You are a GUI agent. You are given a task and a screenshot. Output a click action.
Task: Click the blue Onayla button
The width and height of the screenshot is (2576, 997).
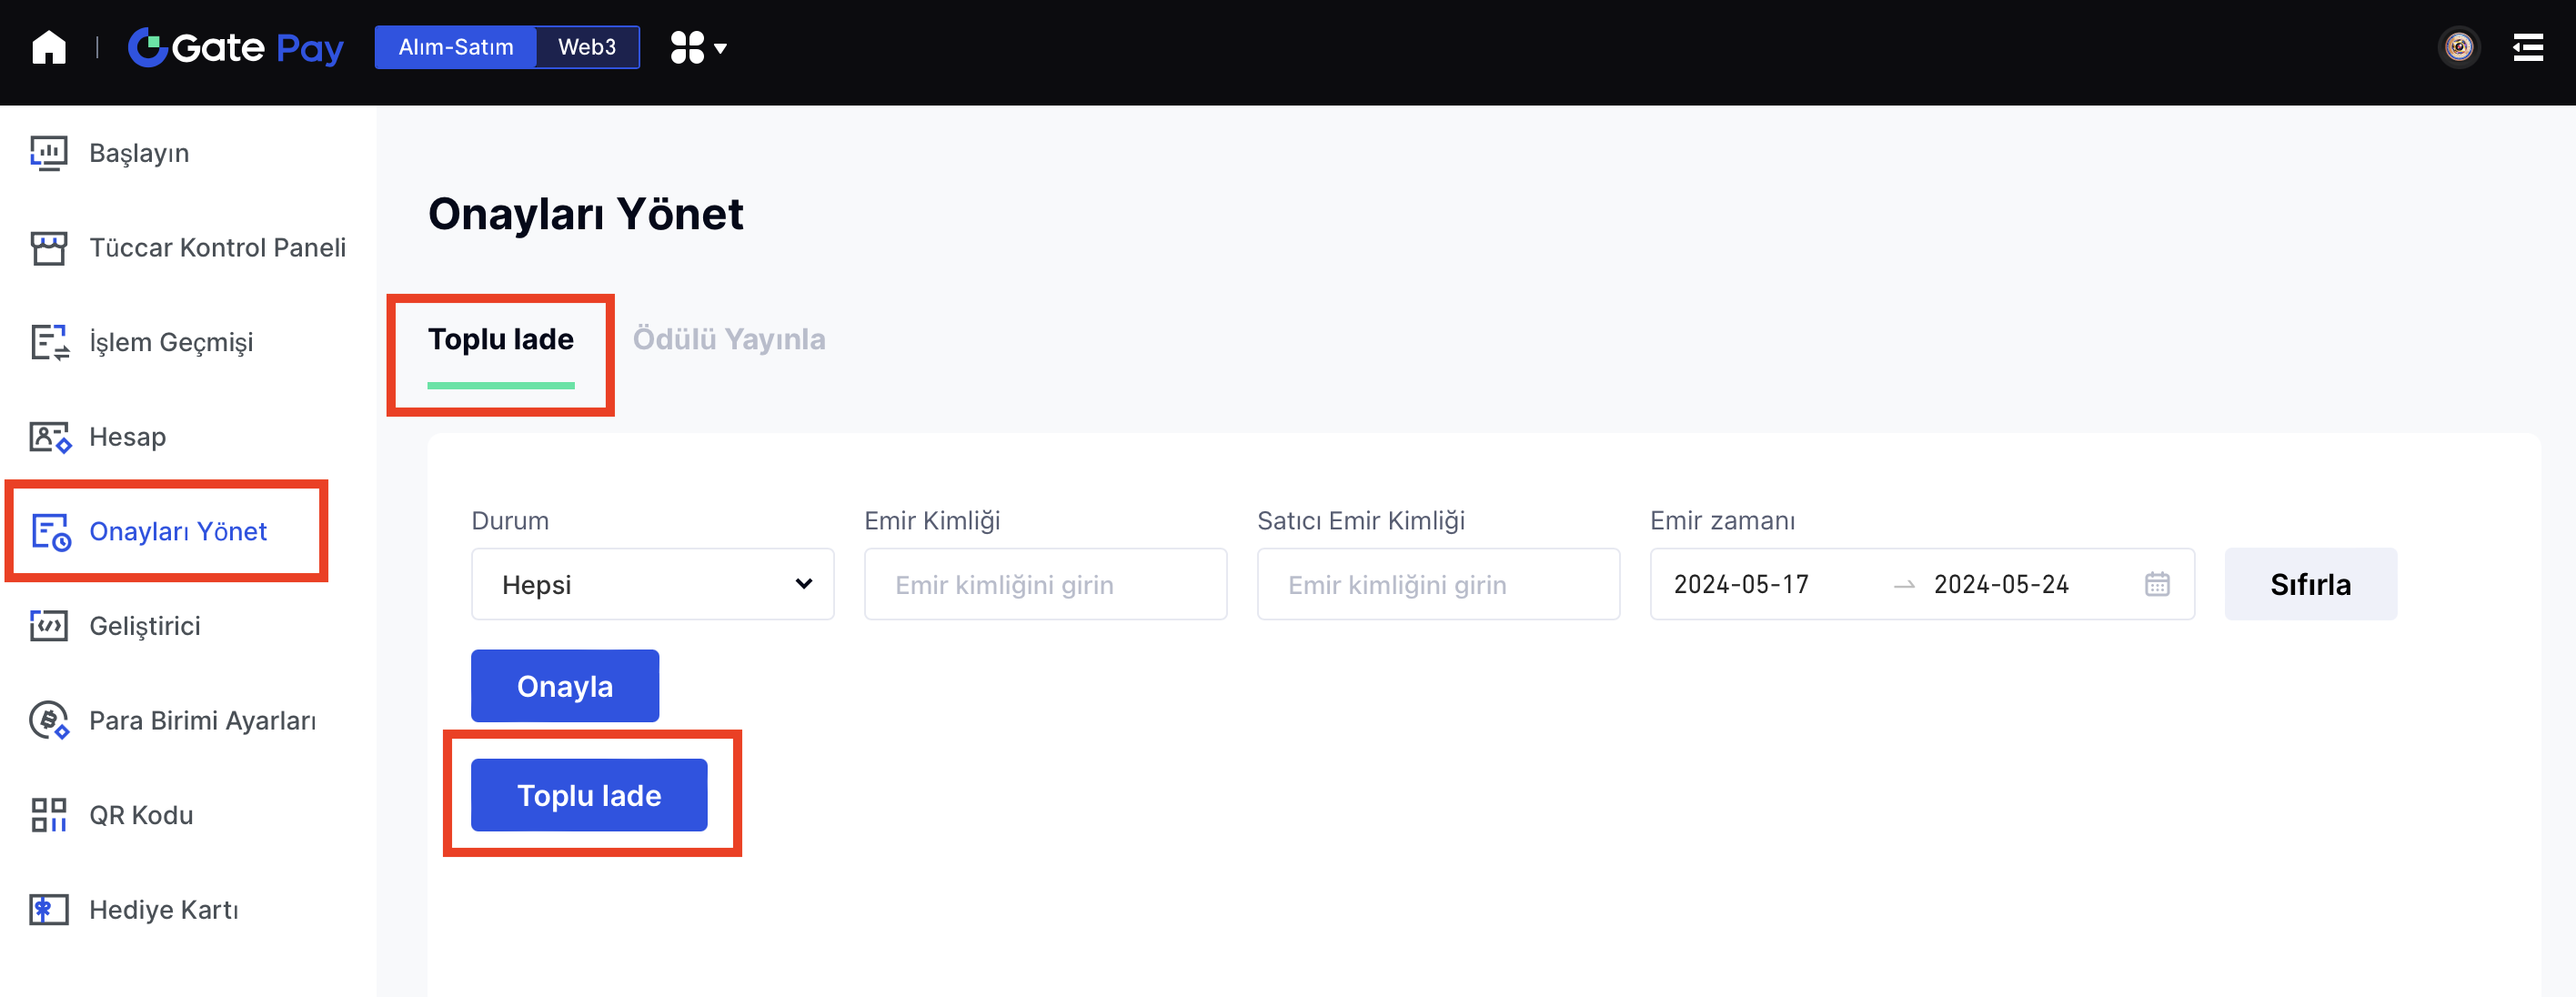click(x=565, y=686)
